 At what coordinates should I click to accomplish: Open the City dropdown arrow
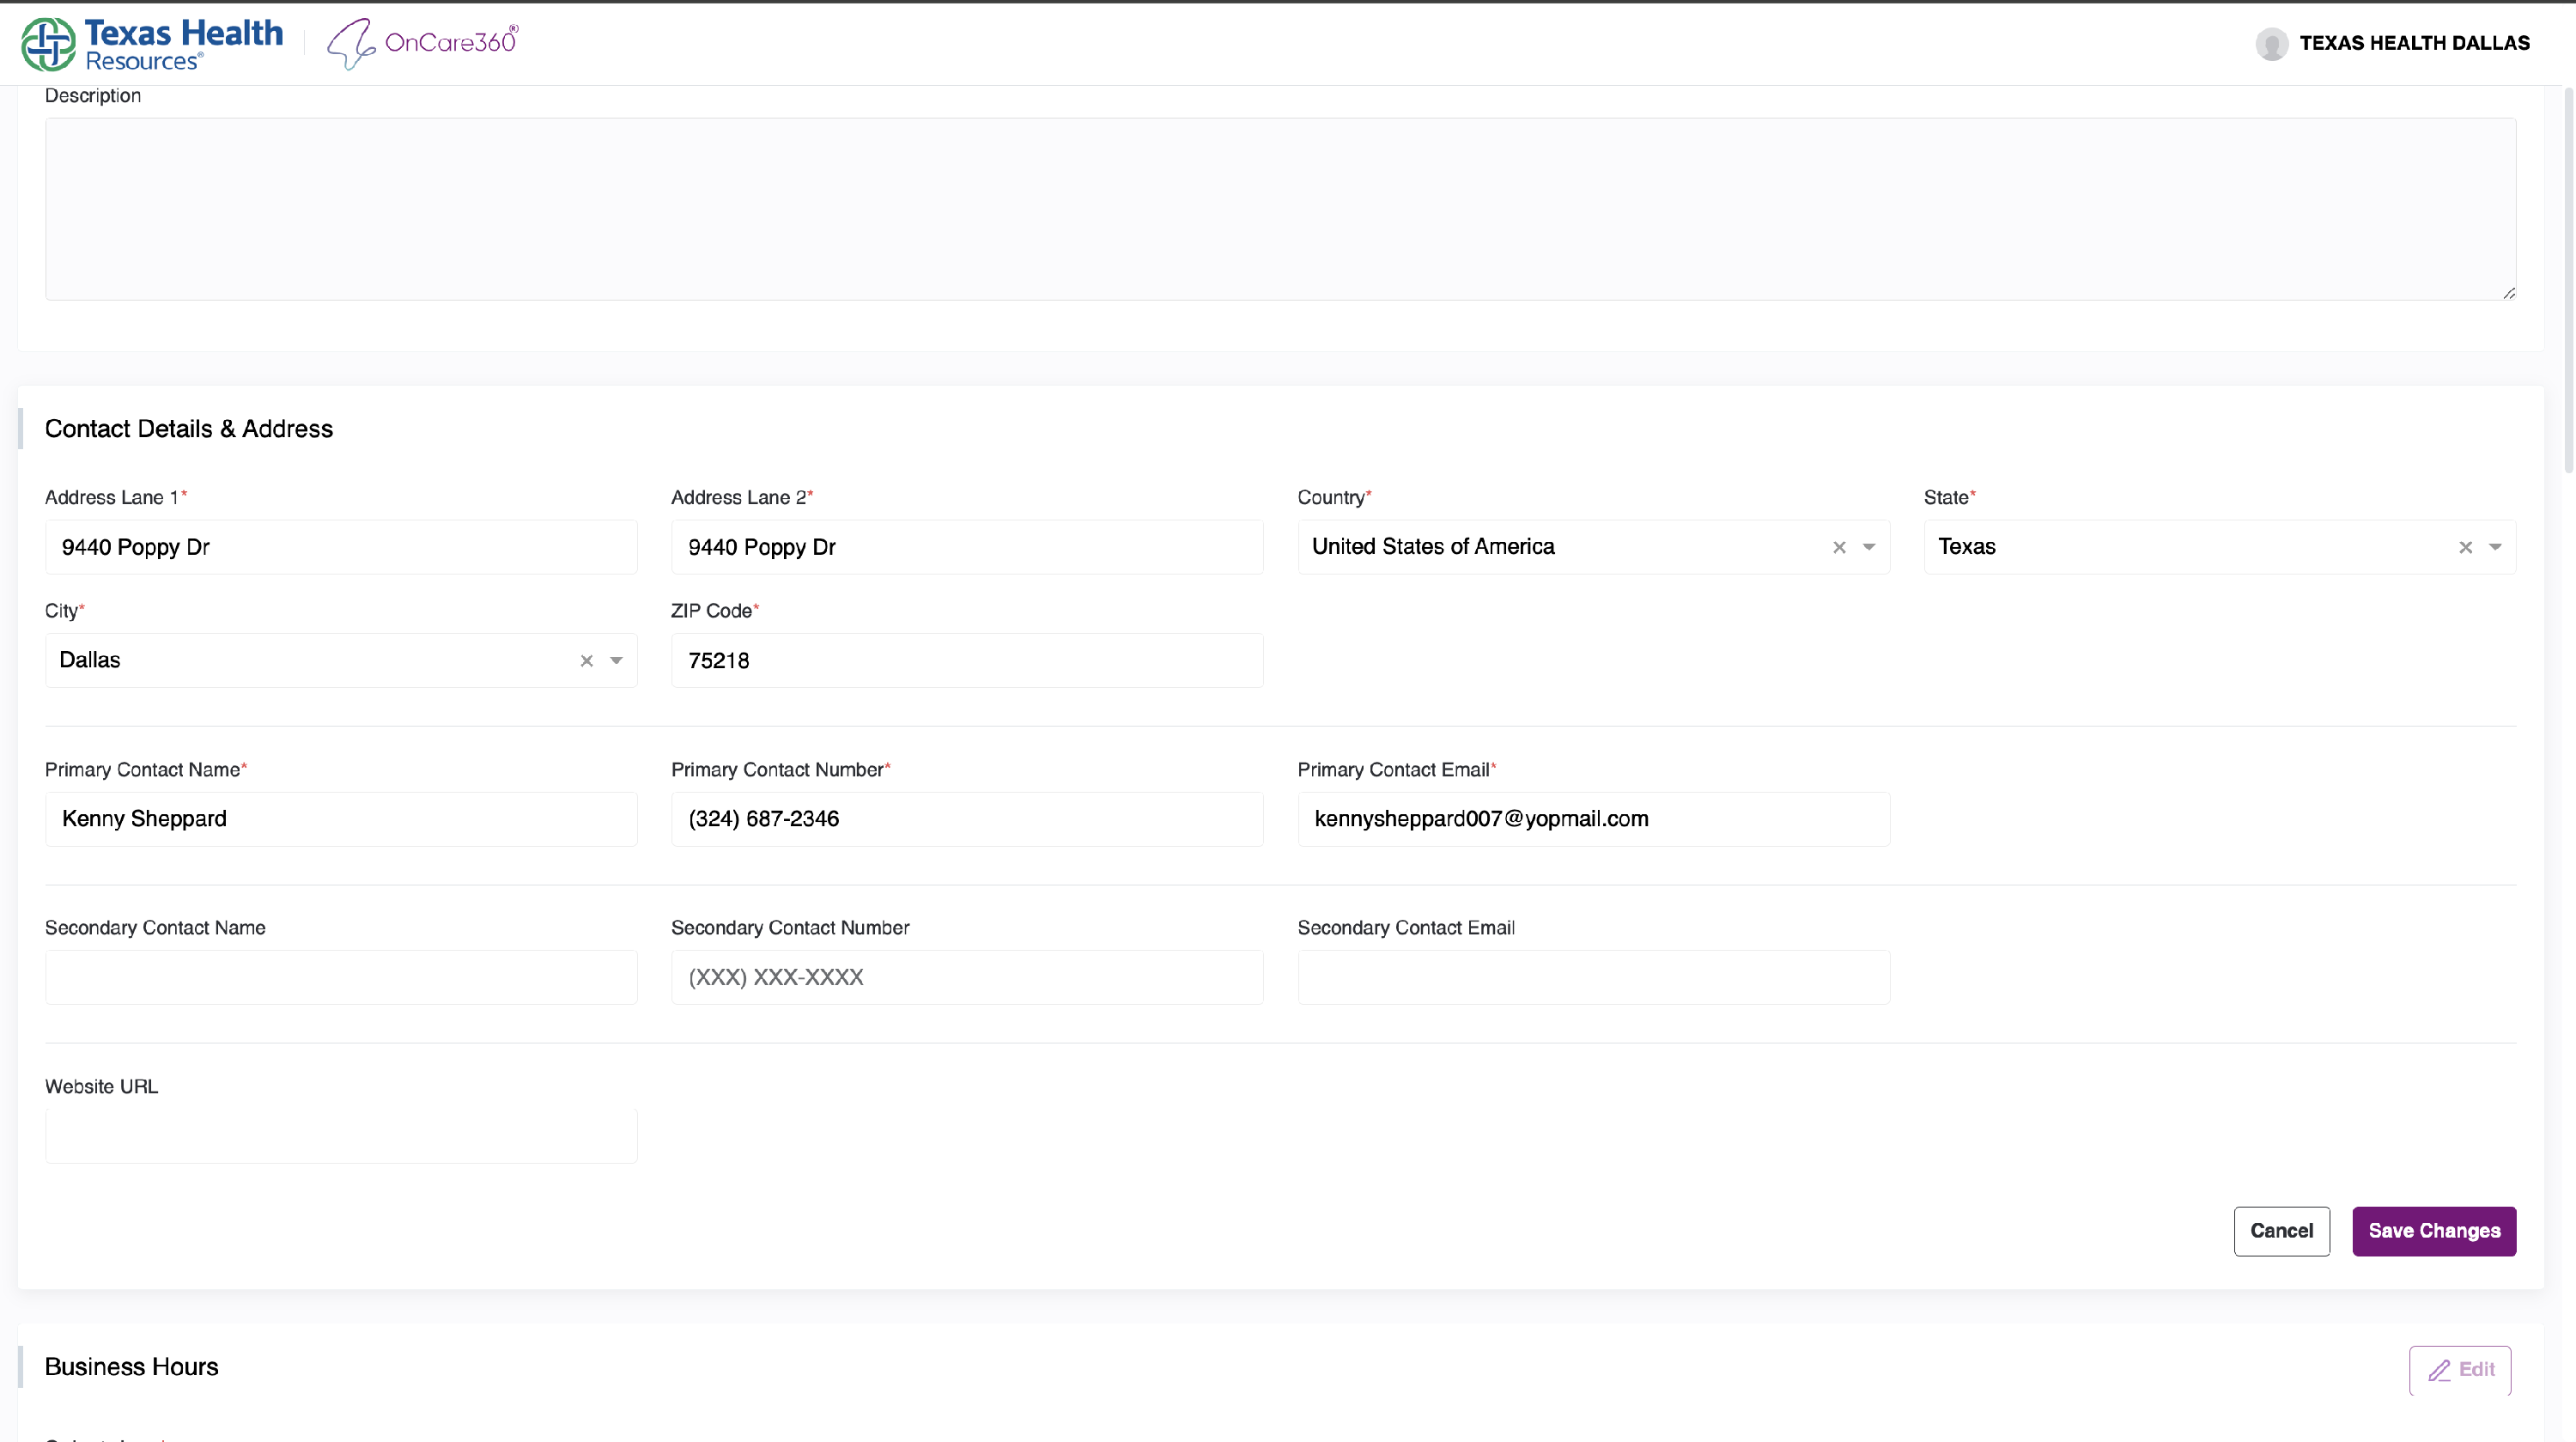pyautogui.click(x=617, y=661)
